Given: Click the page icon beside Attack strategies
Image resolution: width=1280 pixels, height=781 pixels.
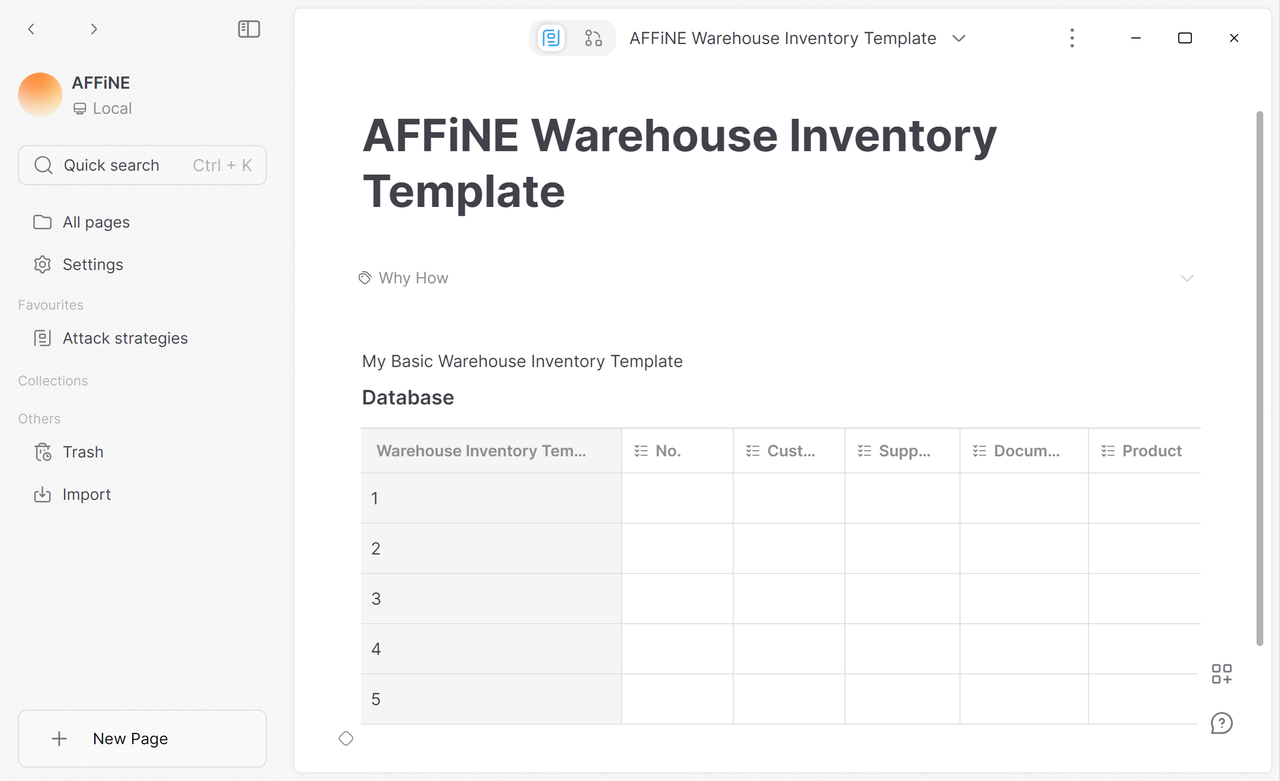Looking at the screenshot, I should [42, 338].
